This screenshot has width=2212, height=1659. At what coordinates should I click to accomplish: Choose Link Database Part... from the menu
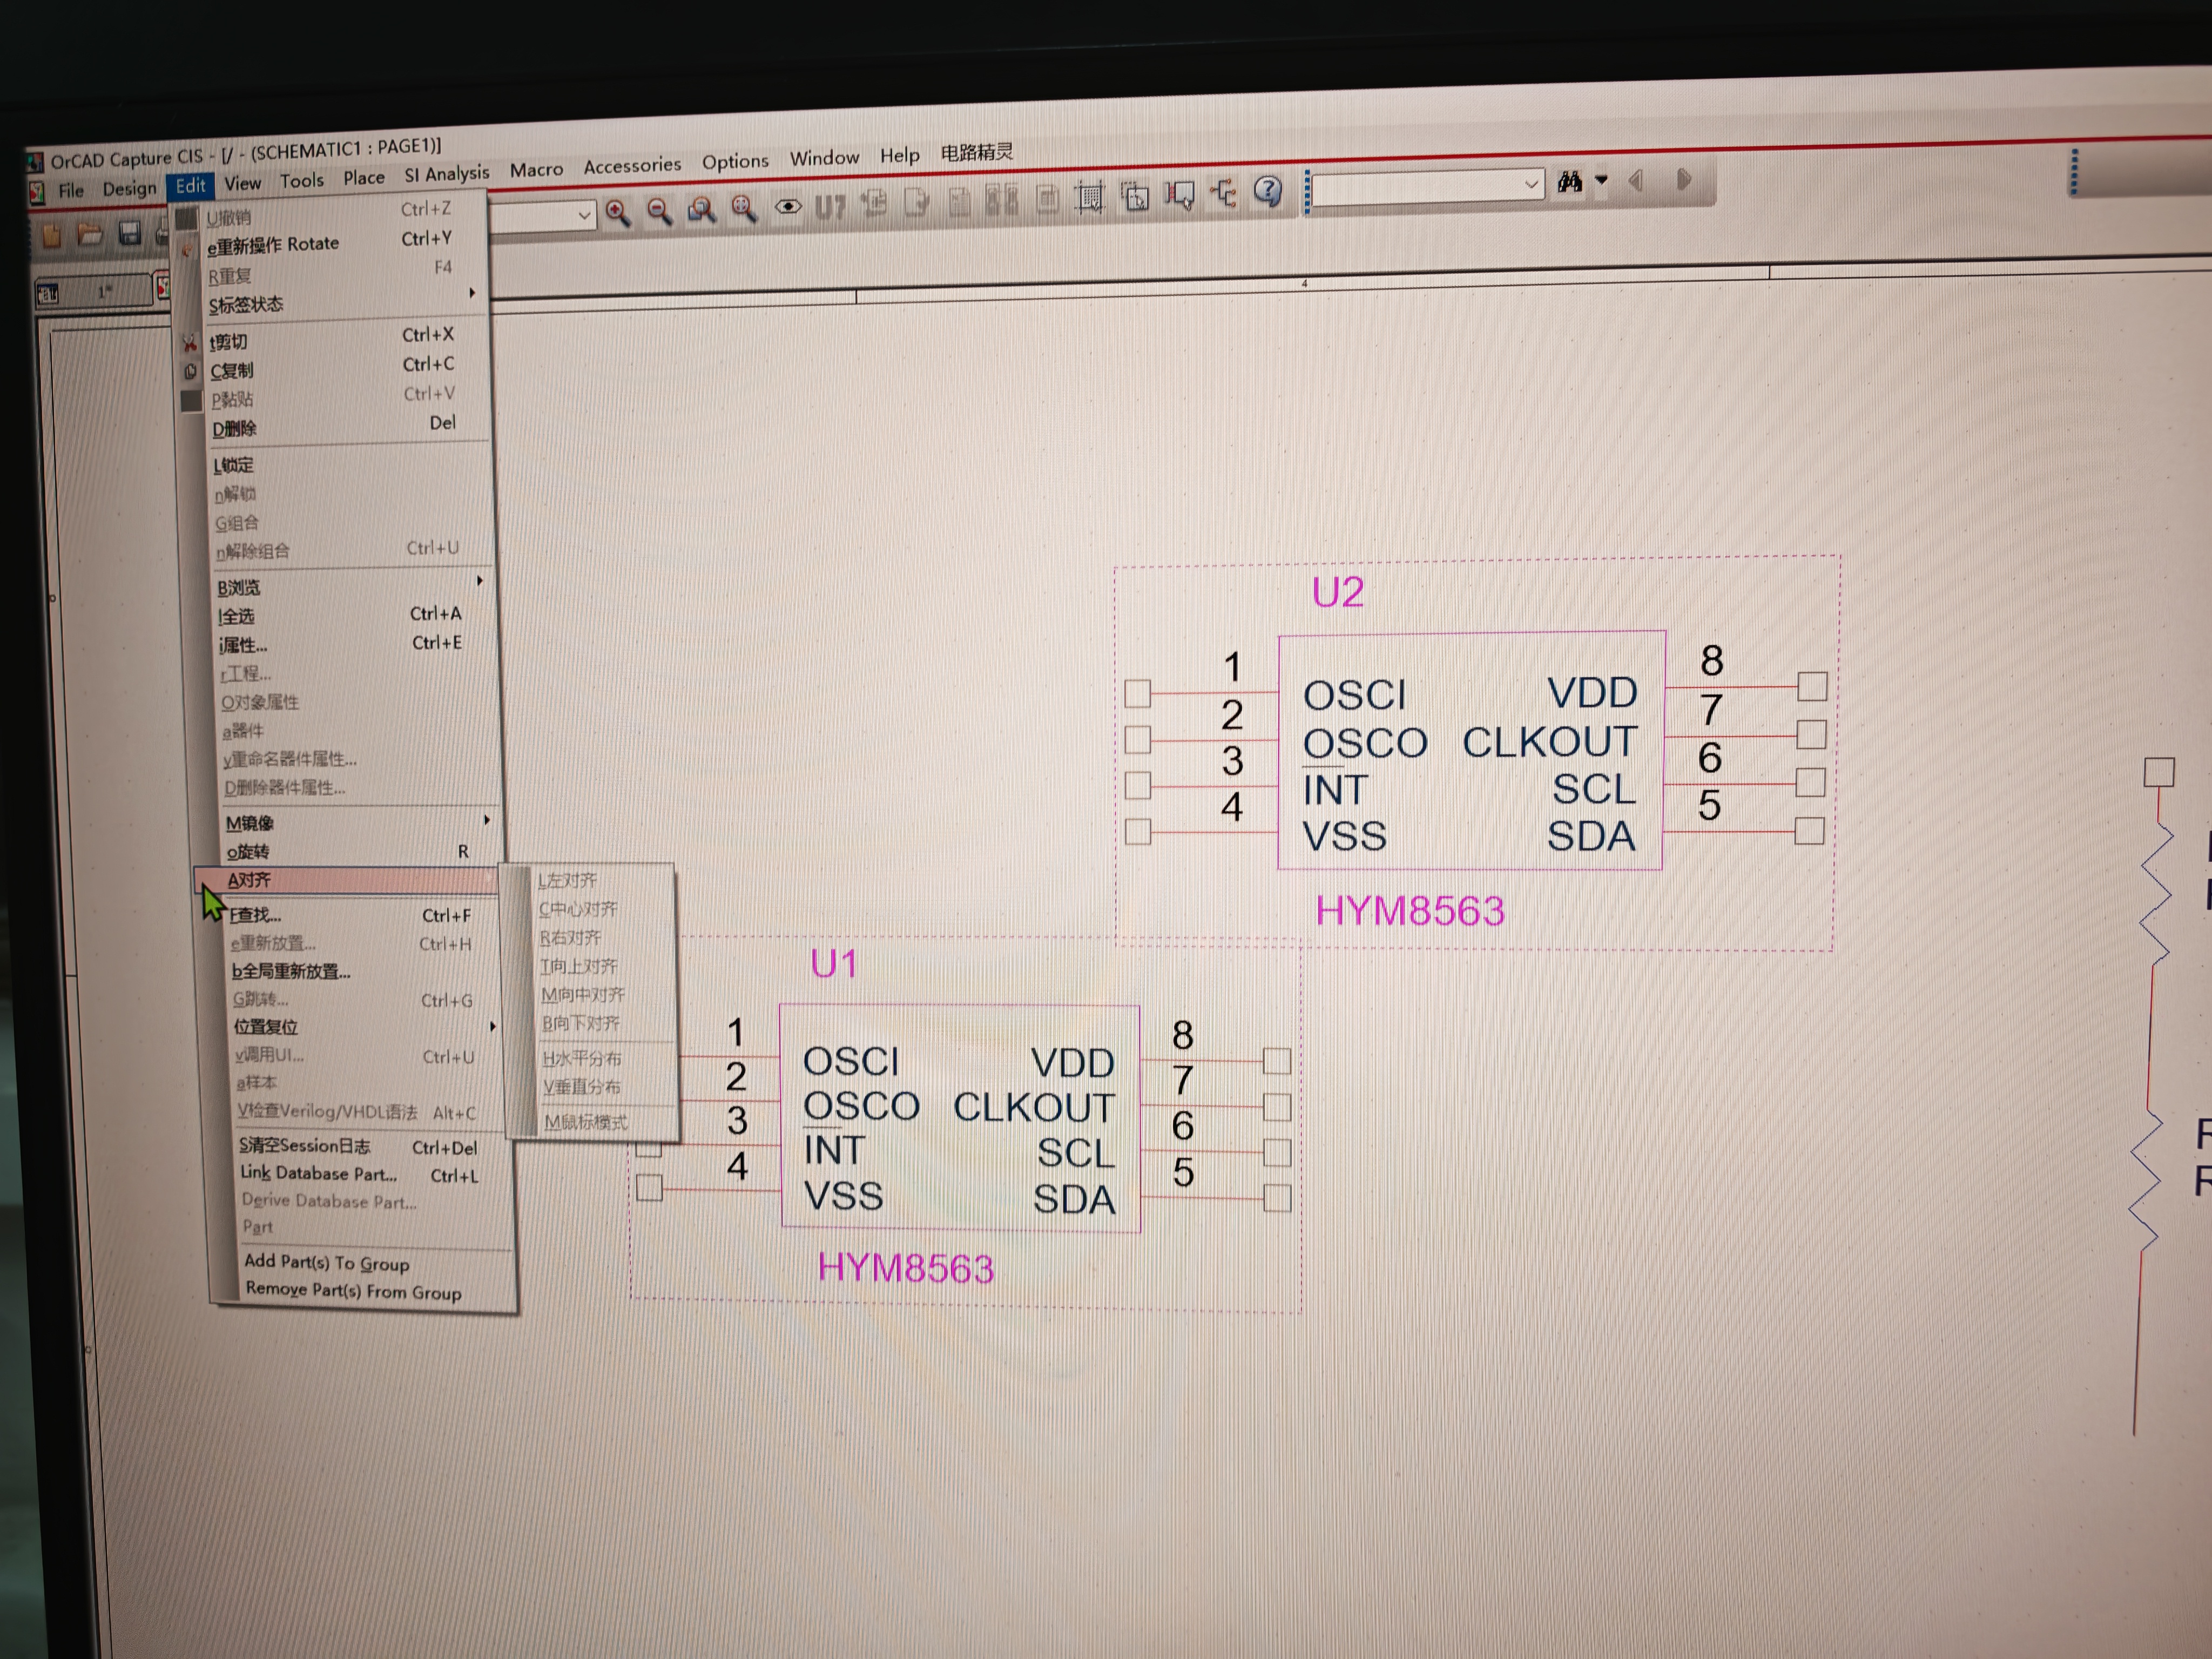[318, 1173]
